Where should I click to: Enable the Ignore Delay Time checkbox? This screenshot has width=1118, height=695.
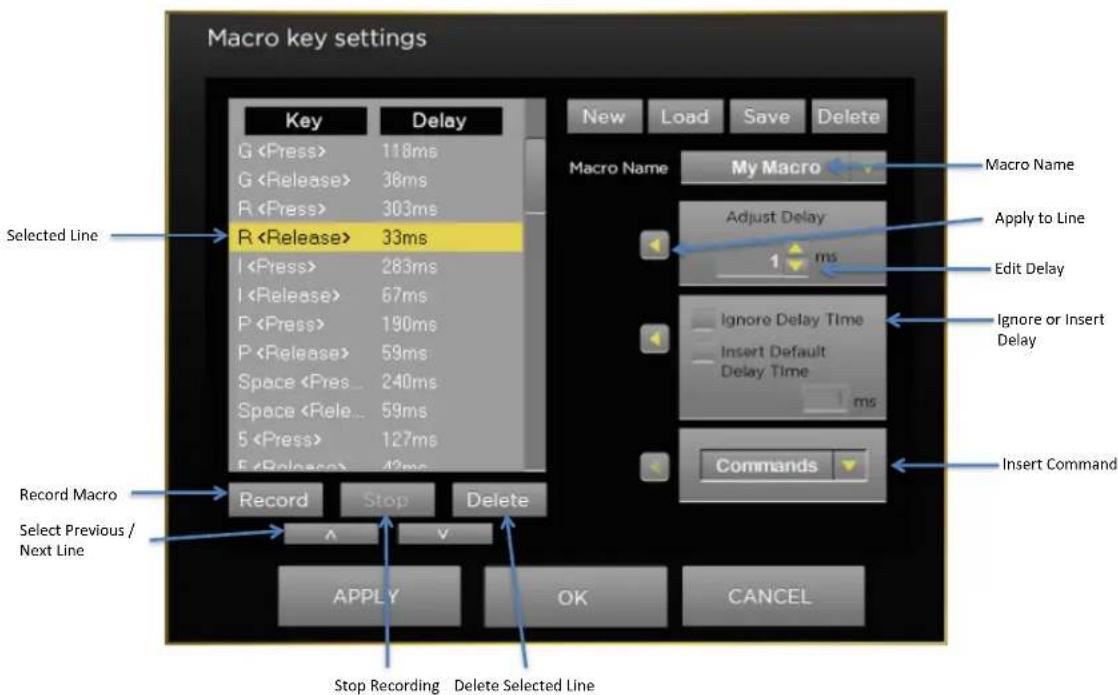(703, 319)
